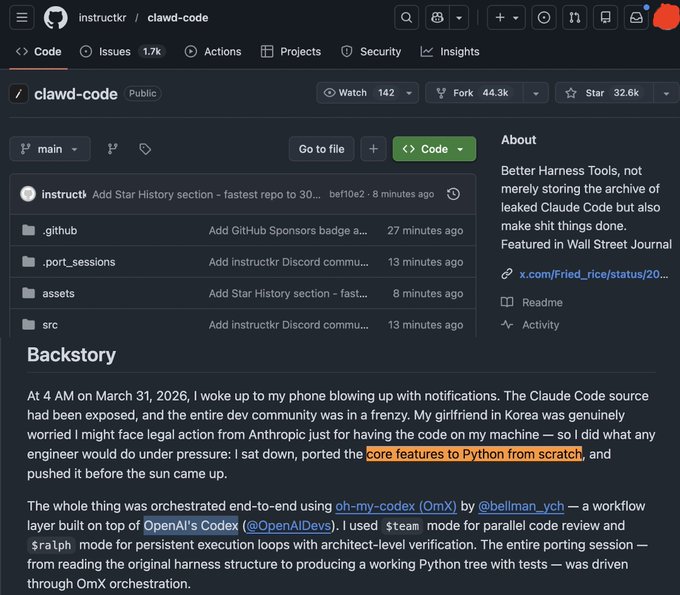This screenshot has width=680, height=595.
Task: Click the Go to file button
Action: click(x=321, y=149)
